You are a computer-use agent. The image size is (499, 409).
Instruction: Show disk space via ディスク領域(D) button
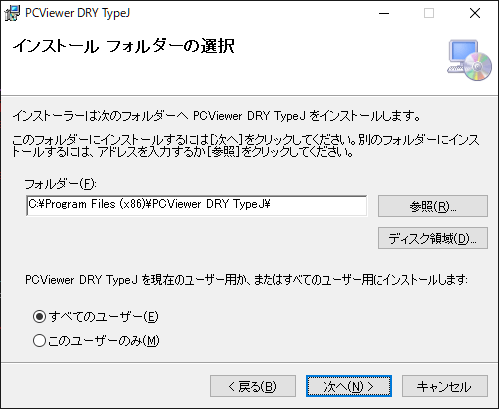click(x=433, y=238)
